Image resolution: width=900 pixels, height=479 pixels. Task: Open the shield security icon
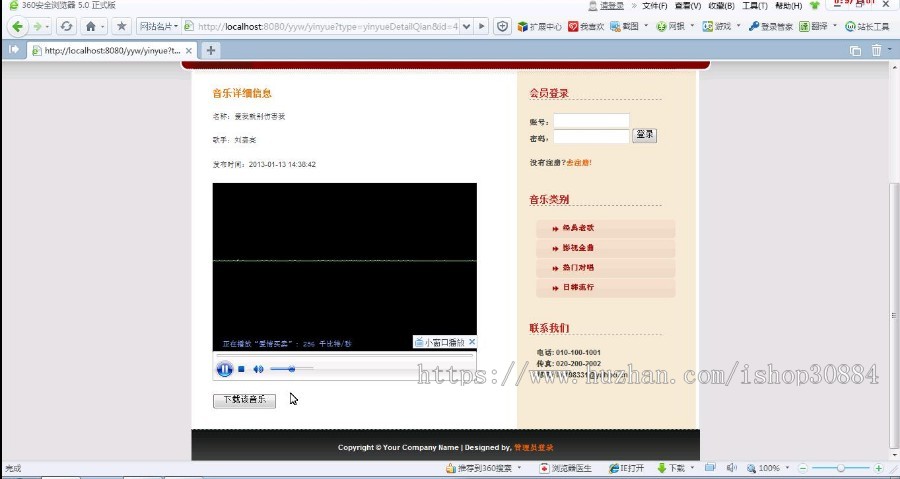pos(502,26)
